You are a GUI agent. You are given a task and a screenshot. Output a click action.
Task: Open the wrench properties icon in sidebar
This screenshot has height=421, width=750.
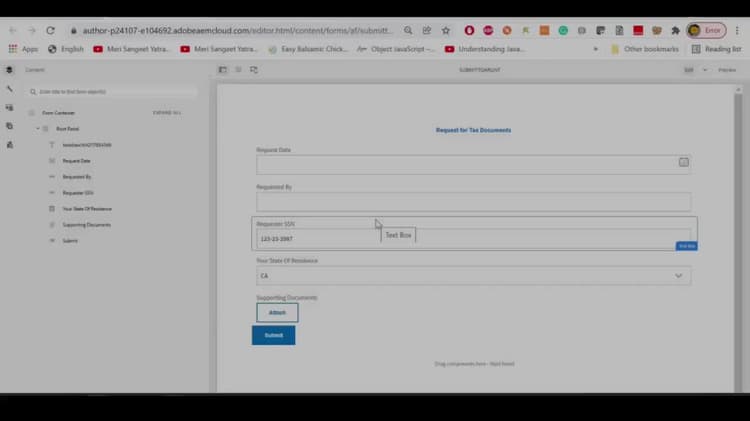9,89
